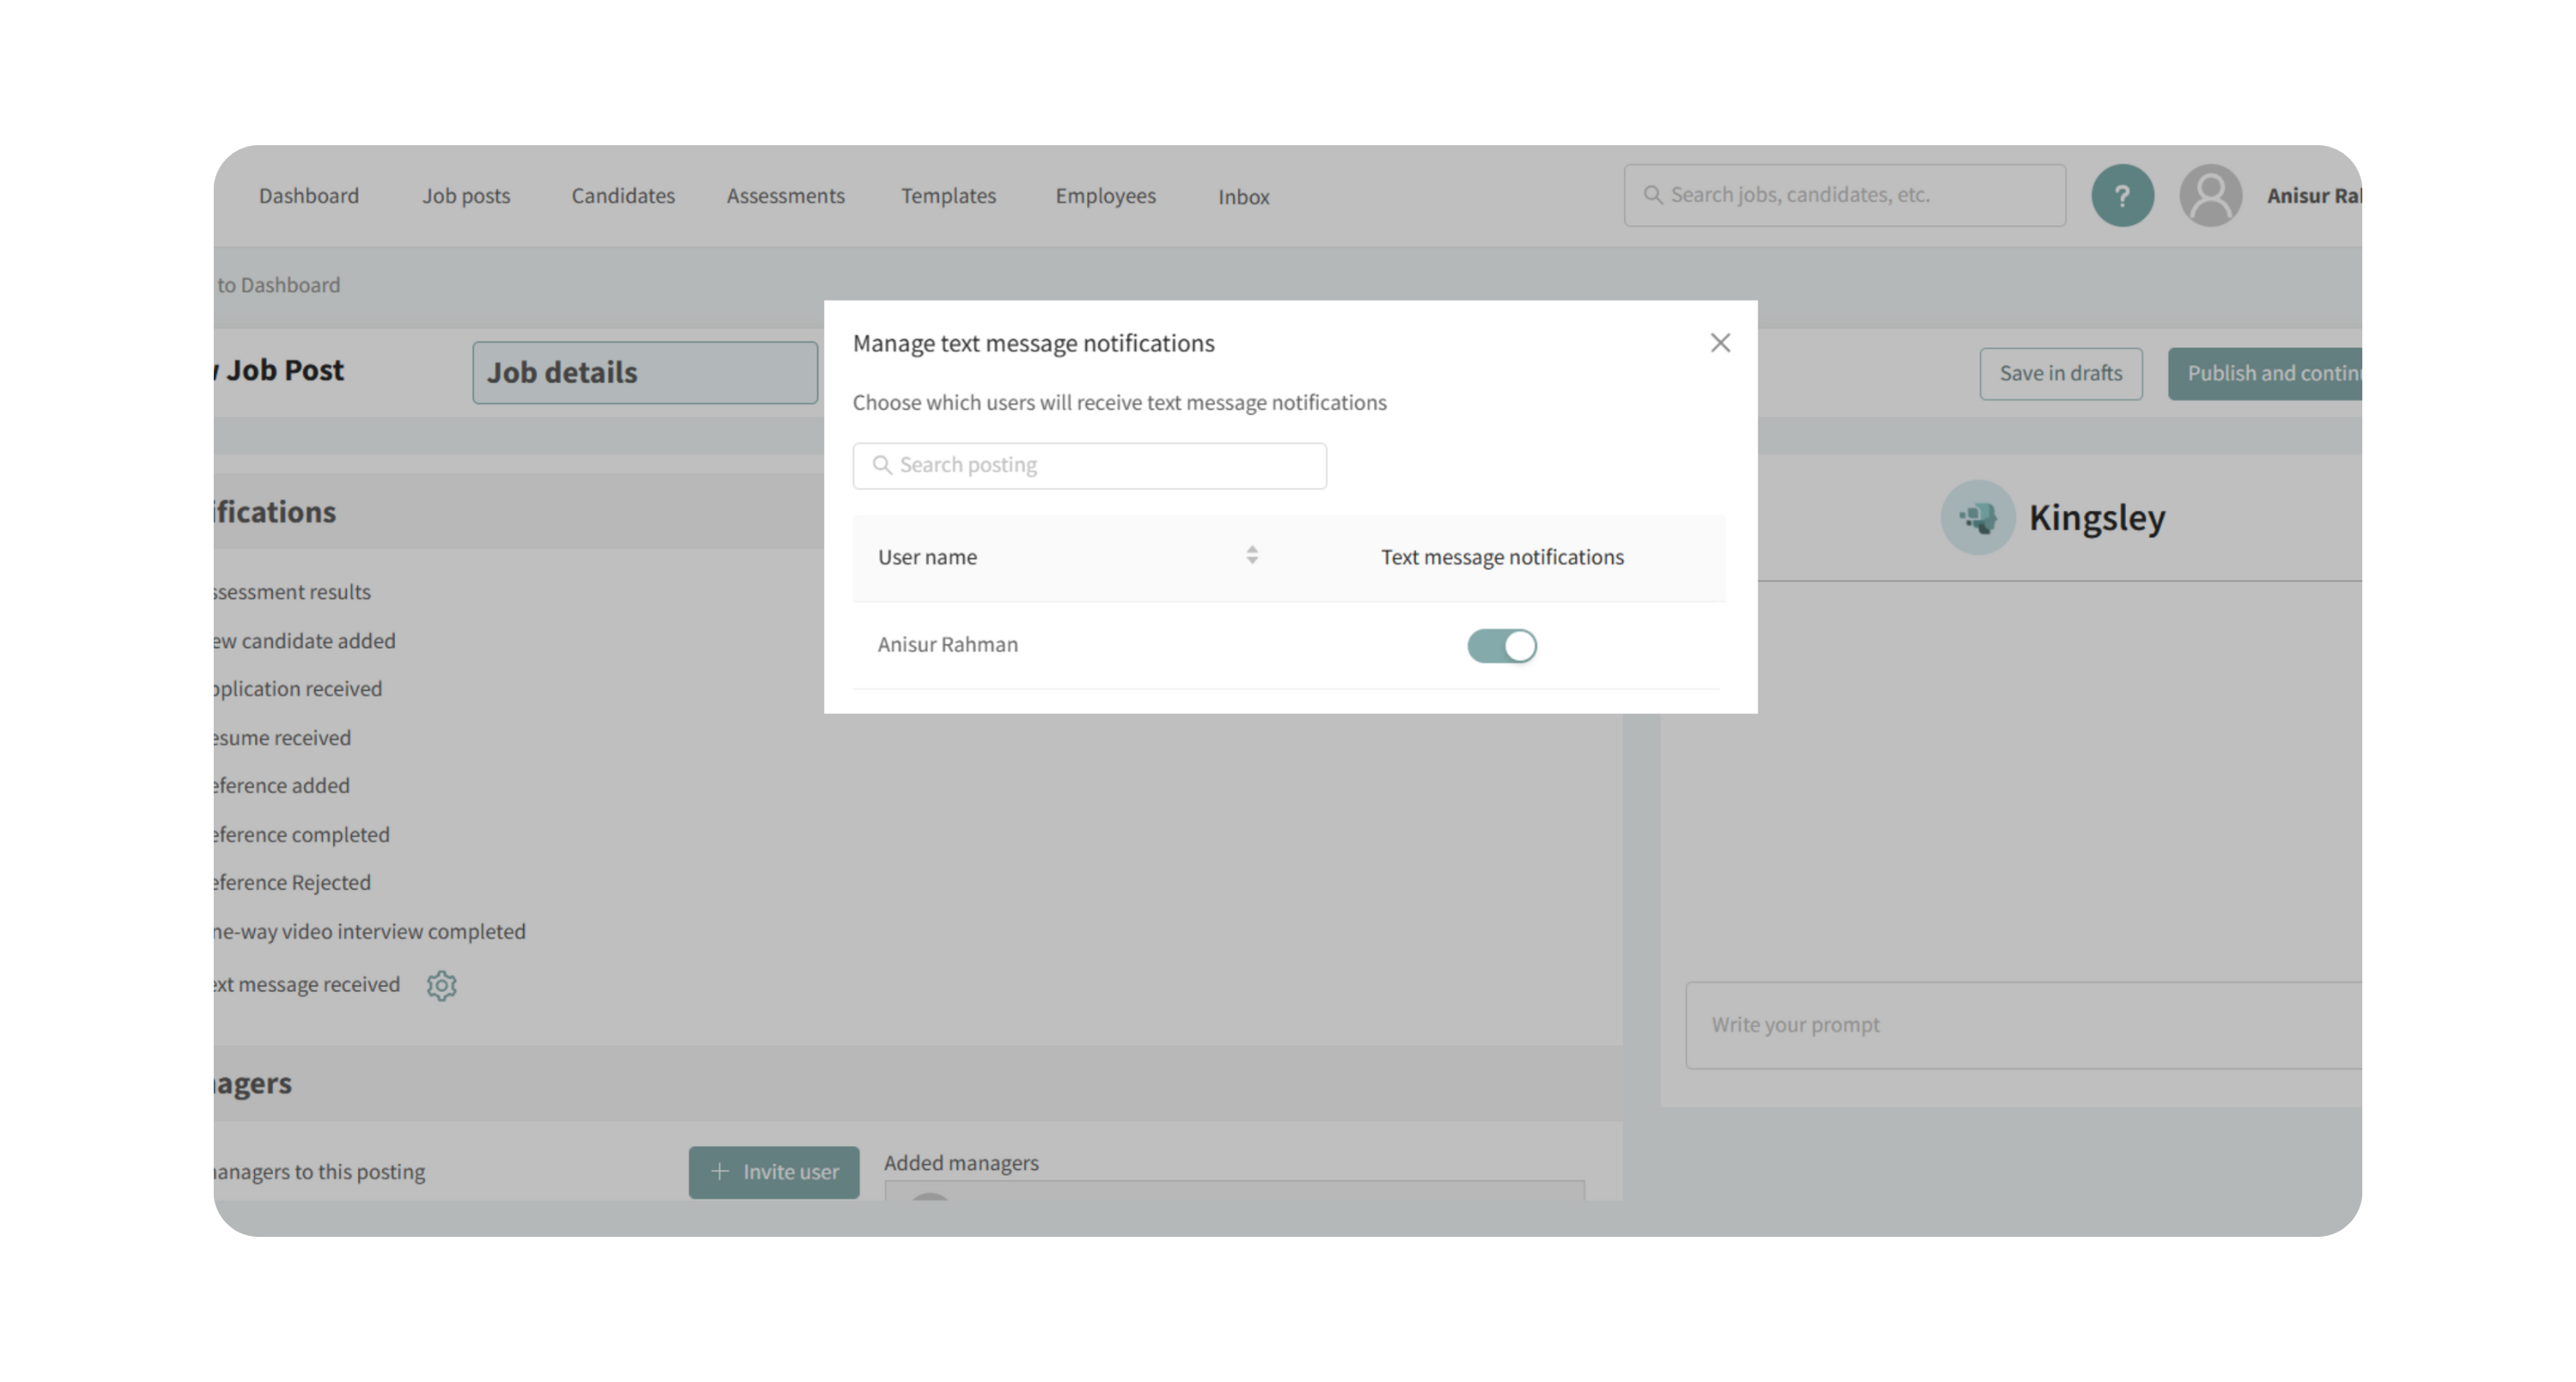This screenshot has width=2576, height=1382.
Task: Sort by User name column arrows
Action: coord(1251,556)
